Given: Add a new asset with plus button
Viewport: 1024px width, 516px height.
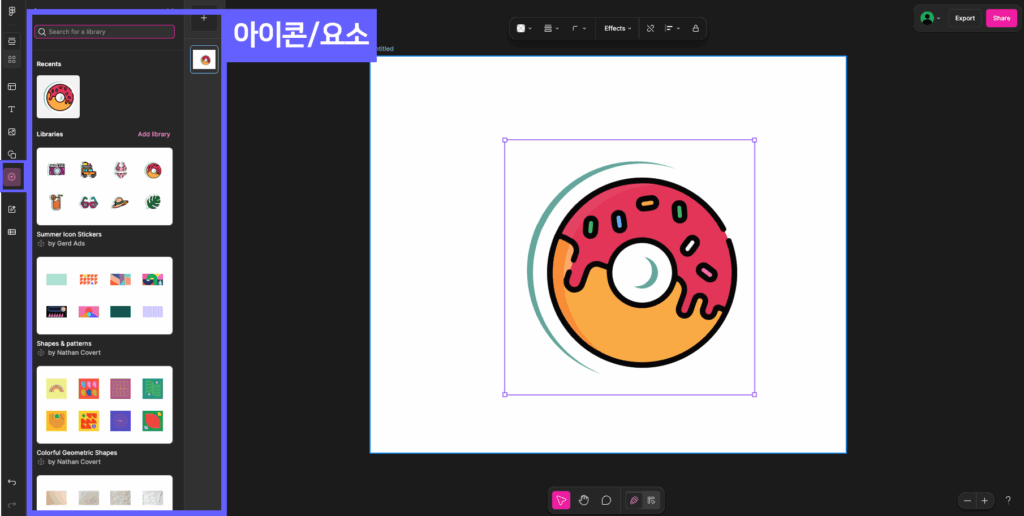Looking at the screenshot, I should 204,18.
